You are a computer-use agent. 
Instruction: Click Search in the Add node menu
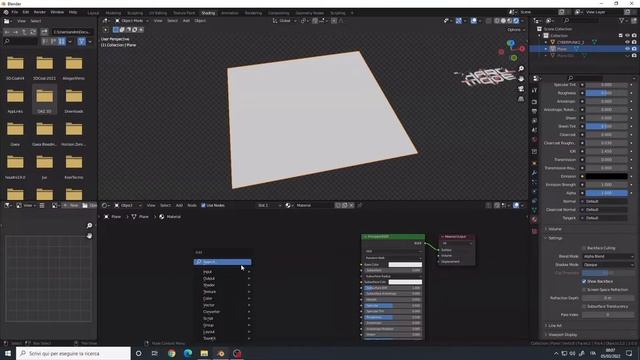point(222,262)
